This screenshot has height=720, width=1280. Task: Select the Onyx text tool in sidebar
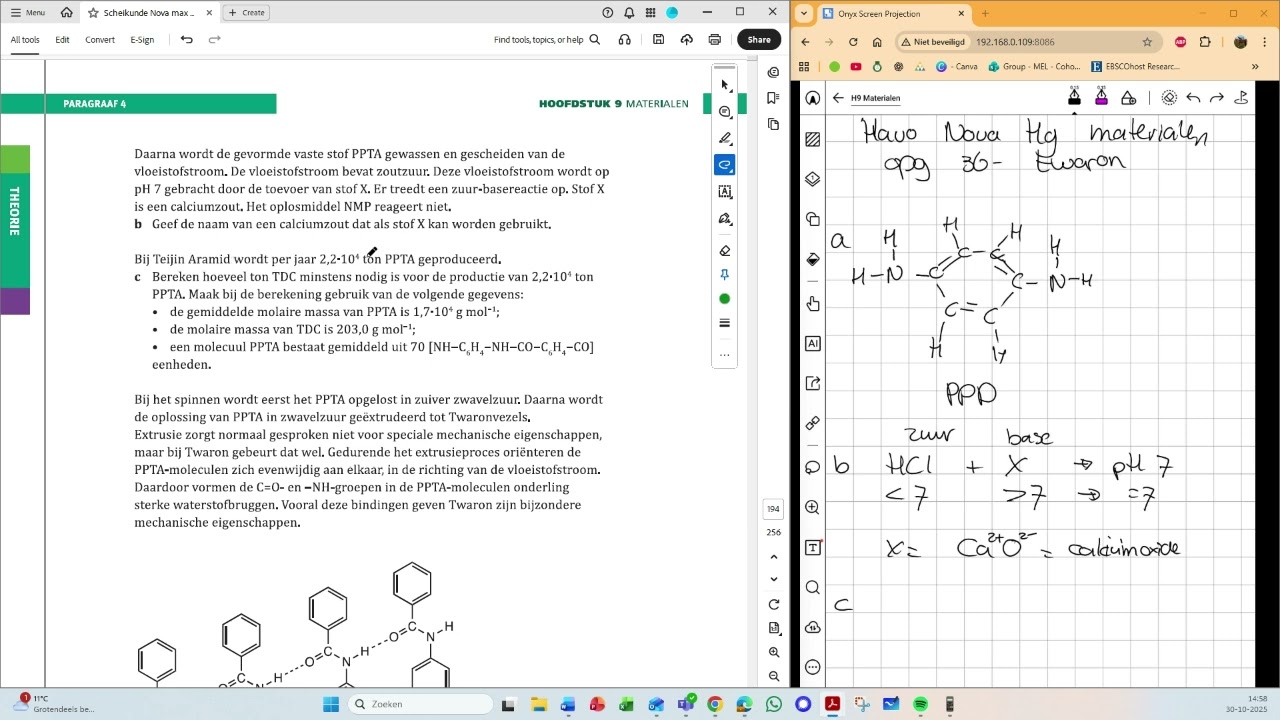coord(812,547)
